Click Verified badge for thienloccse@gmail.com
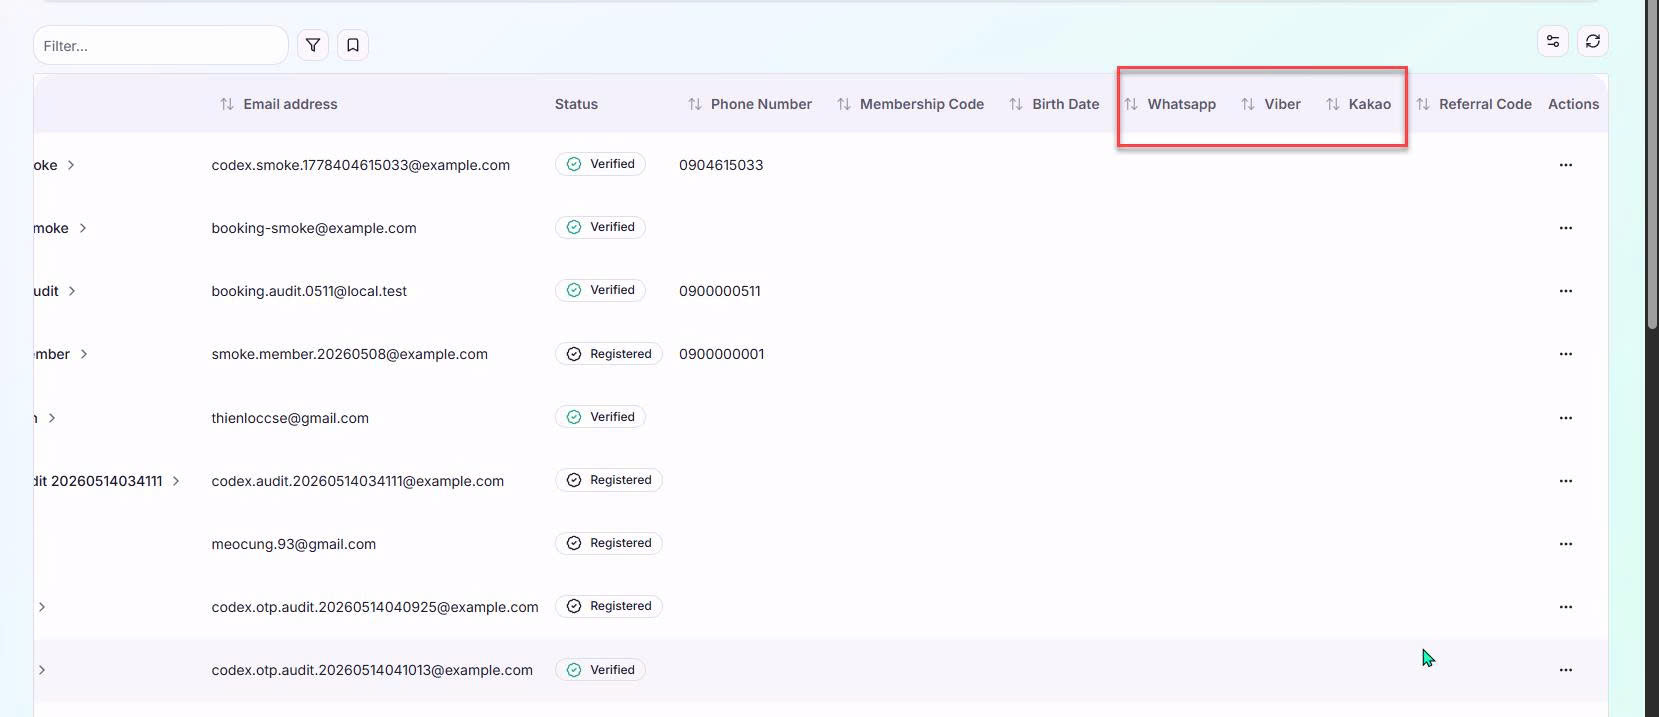Screen dimensions: 1659x717 [x=600, y=417]
